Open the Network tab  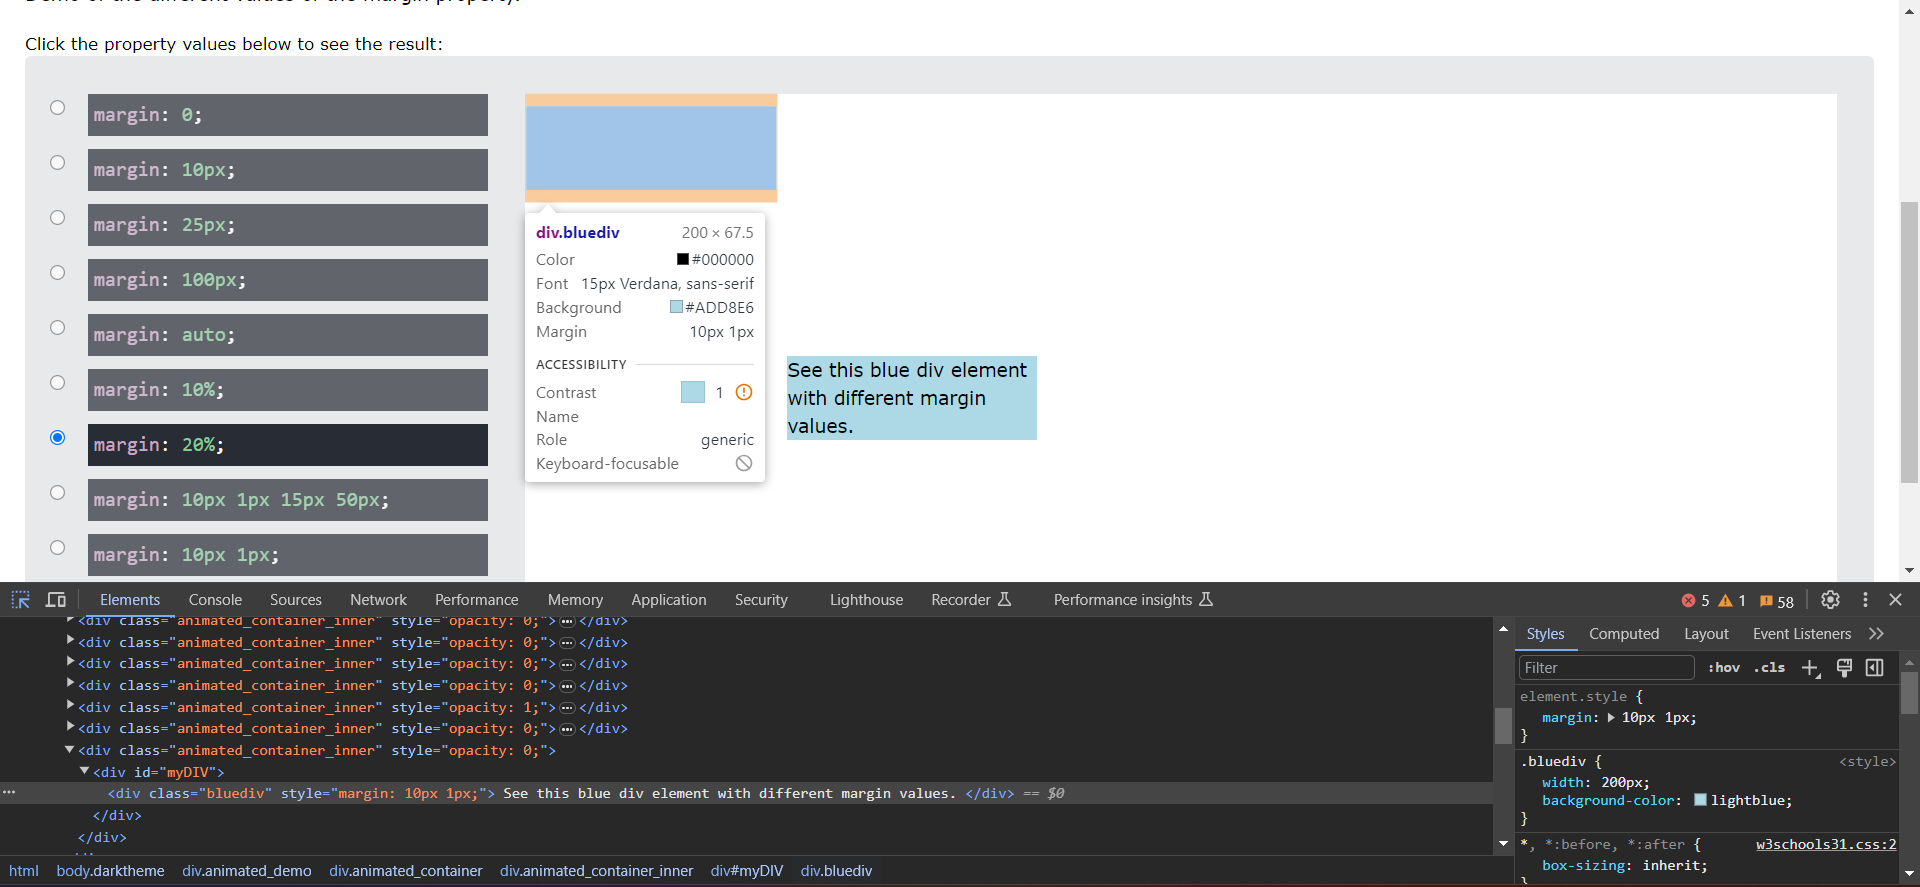378,600
